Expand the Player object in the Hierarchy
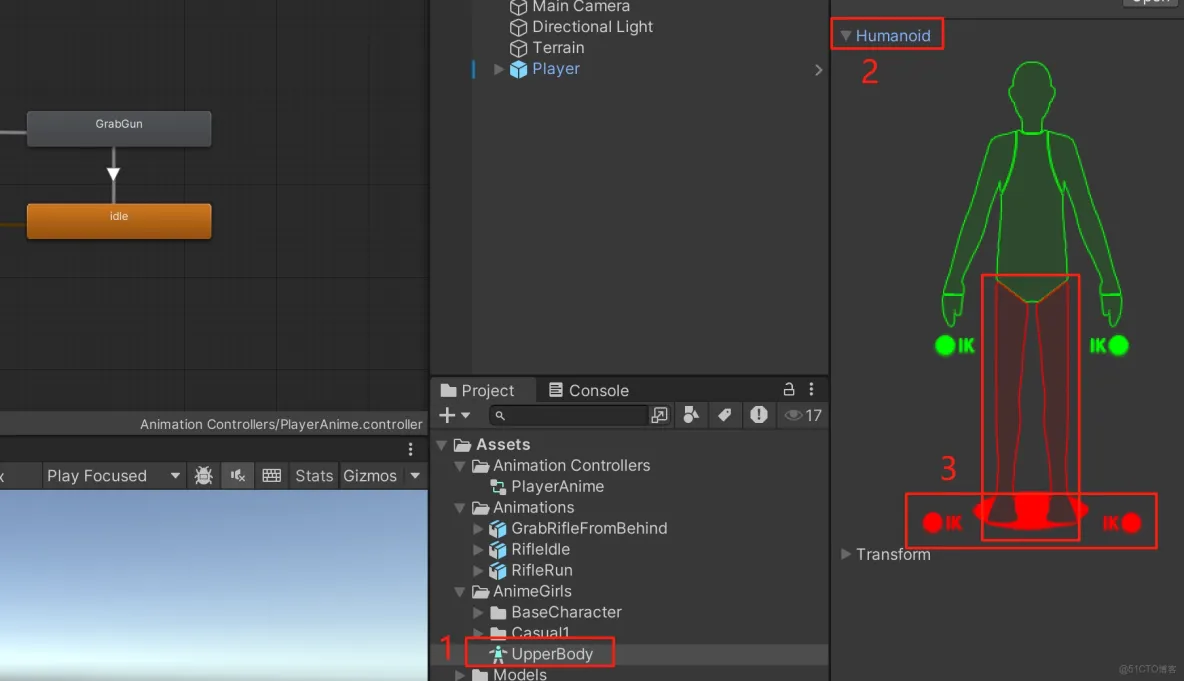 pos(498,69)
